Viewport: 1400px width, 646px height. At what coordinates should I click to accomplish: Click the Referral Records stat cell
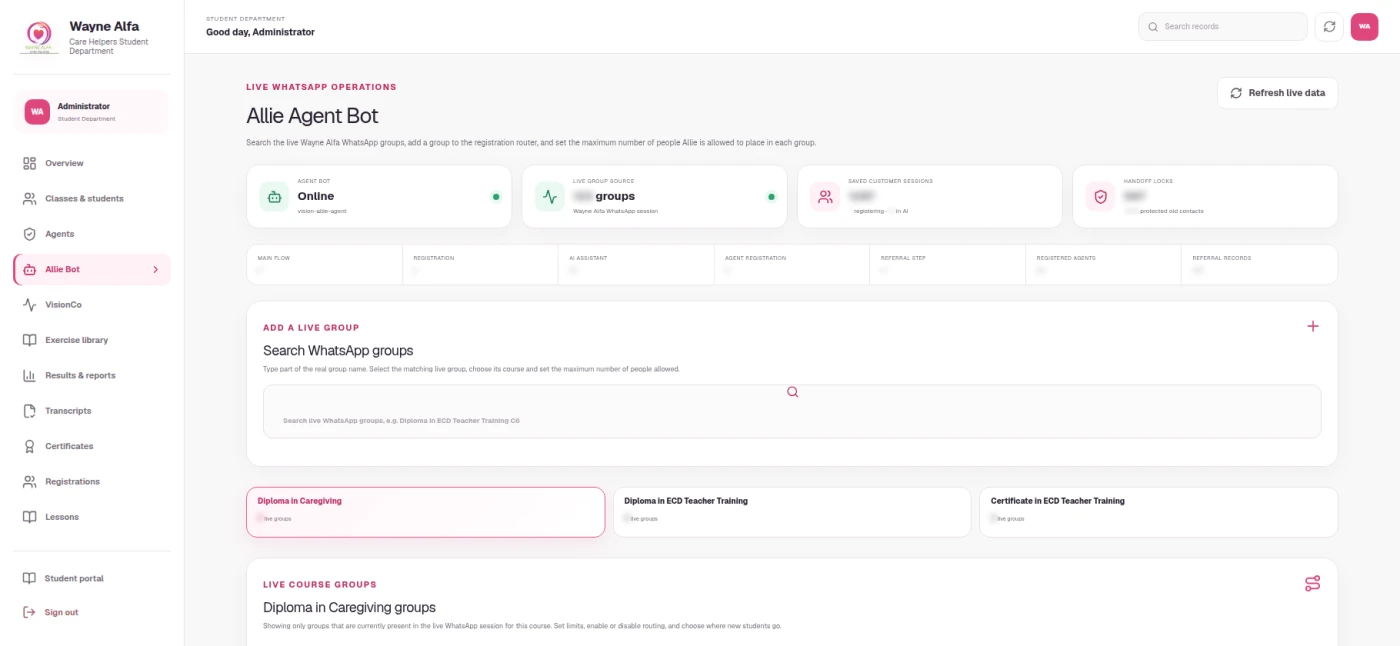[x=1259, y=265]
